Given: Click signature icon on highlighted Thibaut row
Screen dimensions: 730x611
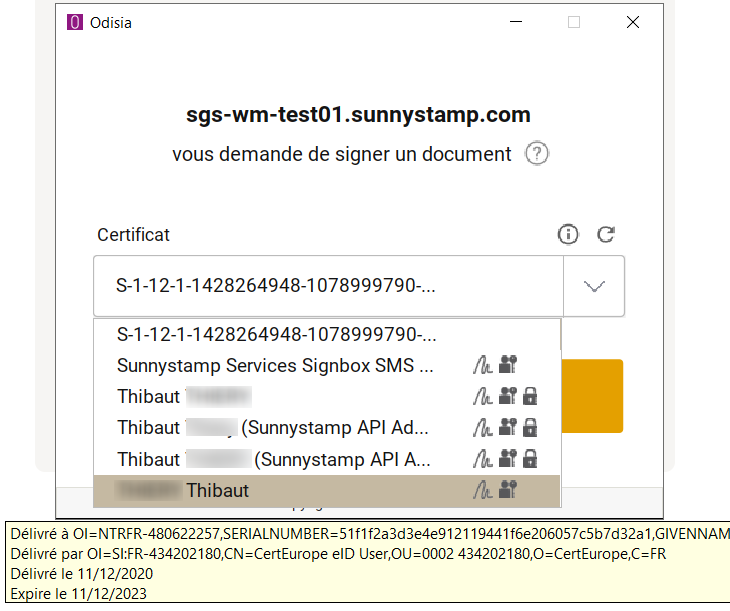Looking at the screenshot, I should [x=482, y=490].
